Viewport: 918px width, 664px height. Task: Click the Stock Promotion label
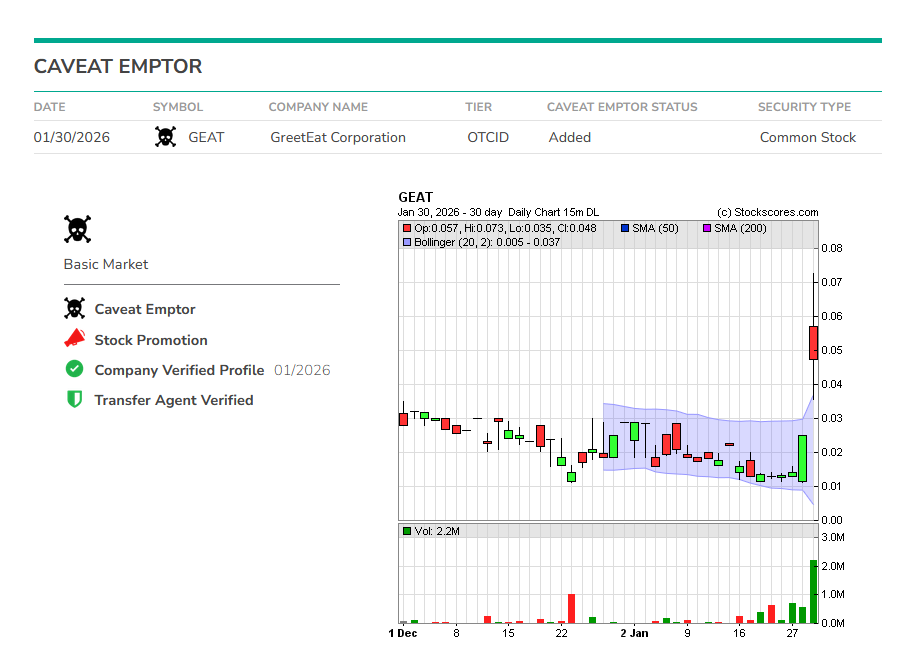pyautogui.click(x=151, y=340)
